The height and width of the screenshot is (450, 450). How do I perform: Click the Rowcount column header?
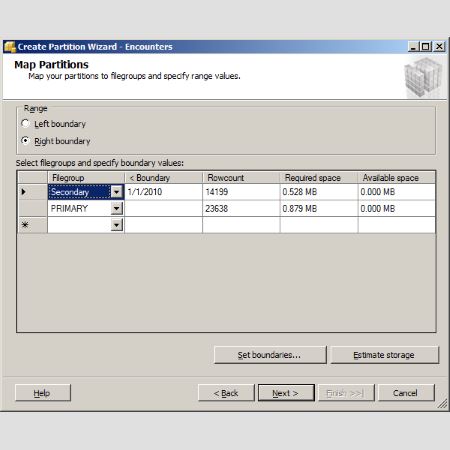tap(241, 178)
